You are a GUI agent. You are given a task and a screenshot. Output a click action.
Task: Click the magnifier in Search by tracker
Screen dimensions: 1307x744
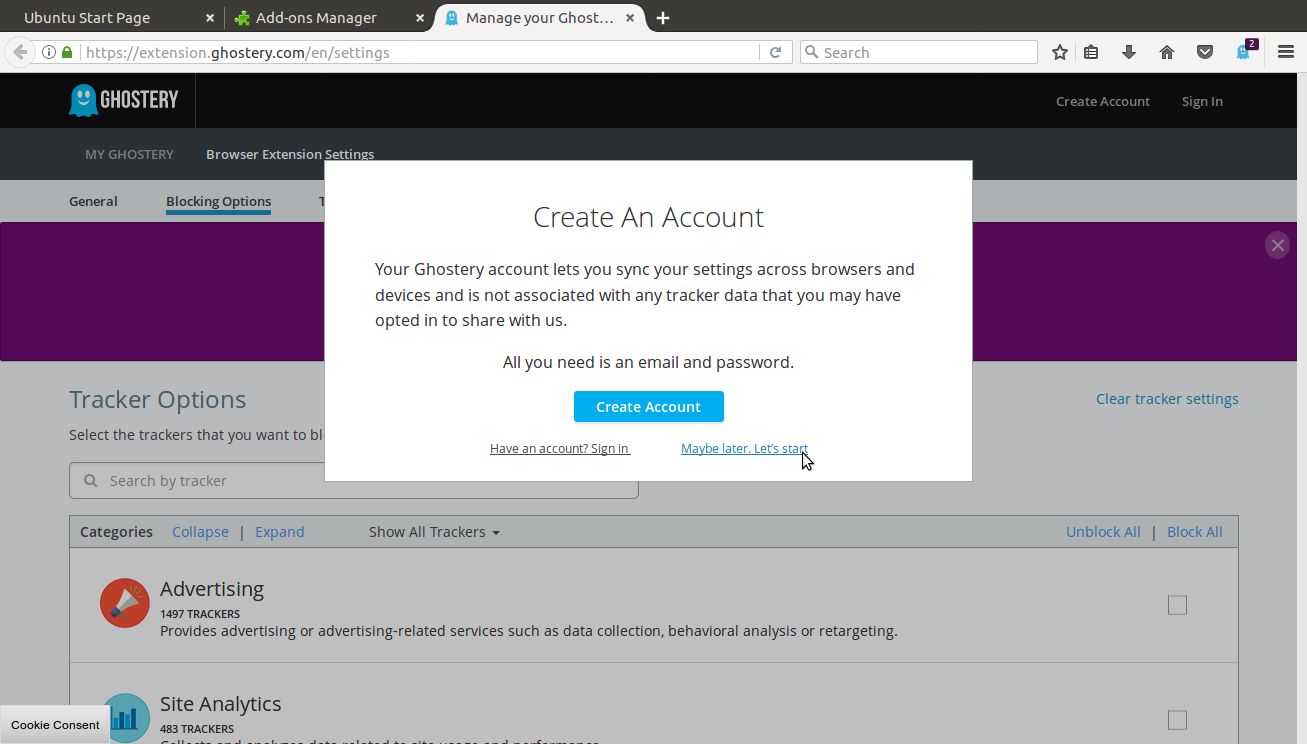coord(91,481)
